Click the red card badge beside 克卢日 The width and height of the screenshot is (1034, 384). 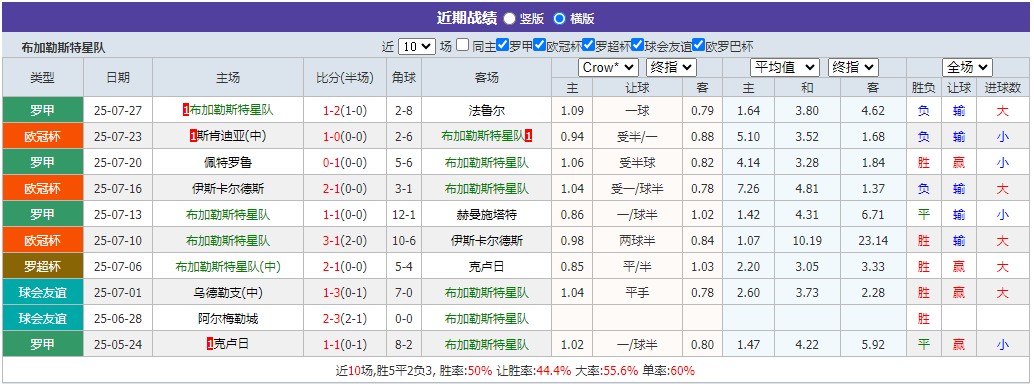(210, 344)
